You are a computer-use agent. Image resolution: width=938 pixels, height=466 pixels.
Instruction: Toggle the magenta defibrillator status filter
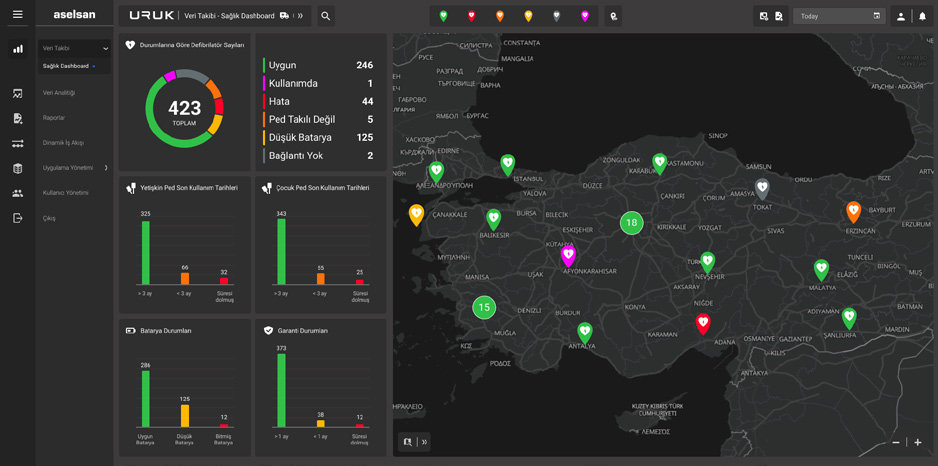coord(584,17)
